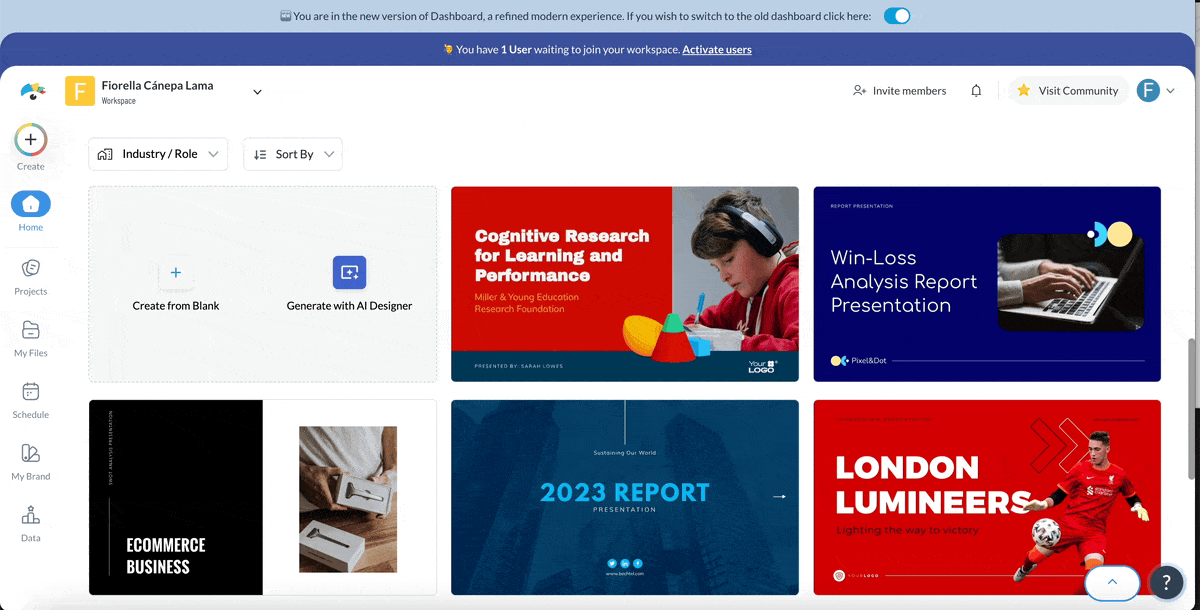
Task: Select Generate with AI Designer
Action: coord(349,284)
